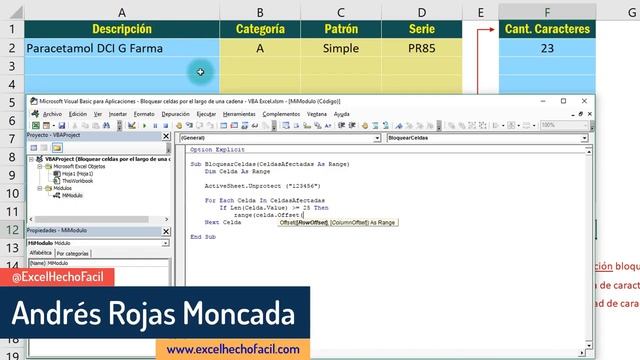Click the Break pause icon in the toolbar
The height and width of the screenshot is (360, 640).
coord(155,126)
